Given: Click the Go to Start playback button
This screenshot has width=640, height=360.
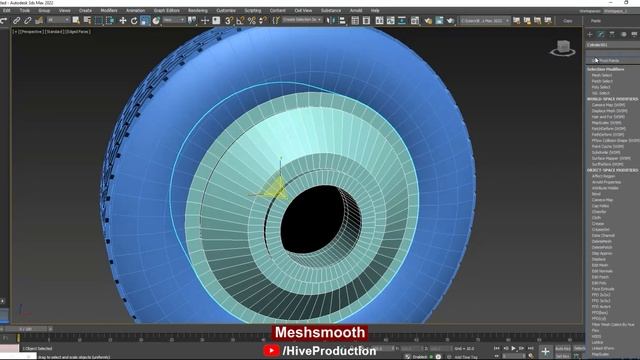Looking at the screenshot, I should tap(497, 348).
